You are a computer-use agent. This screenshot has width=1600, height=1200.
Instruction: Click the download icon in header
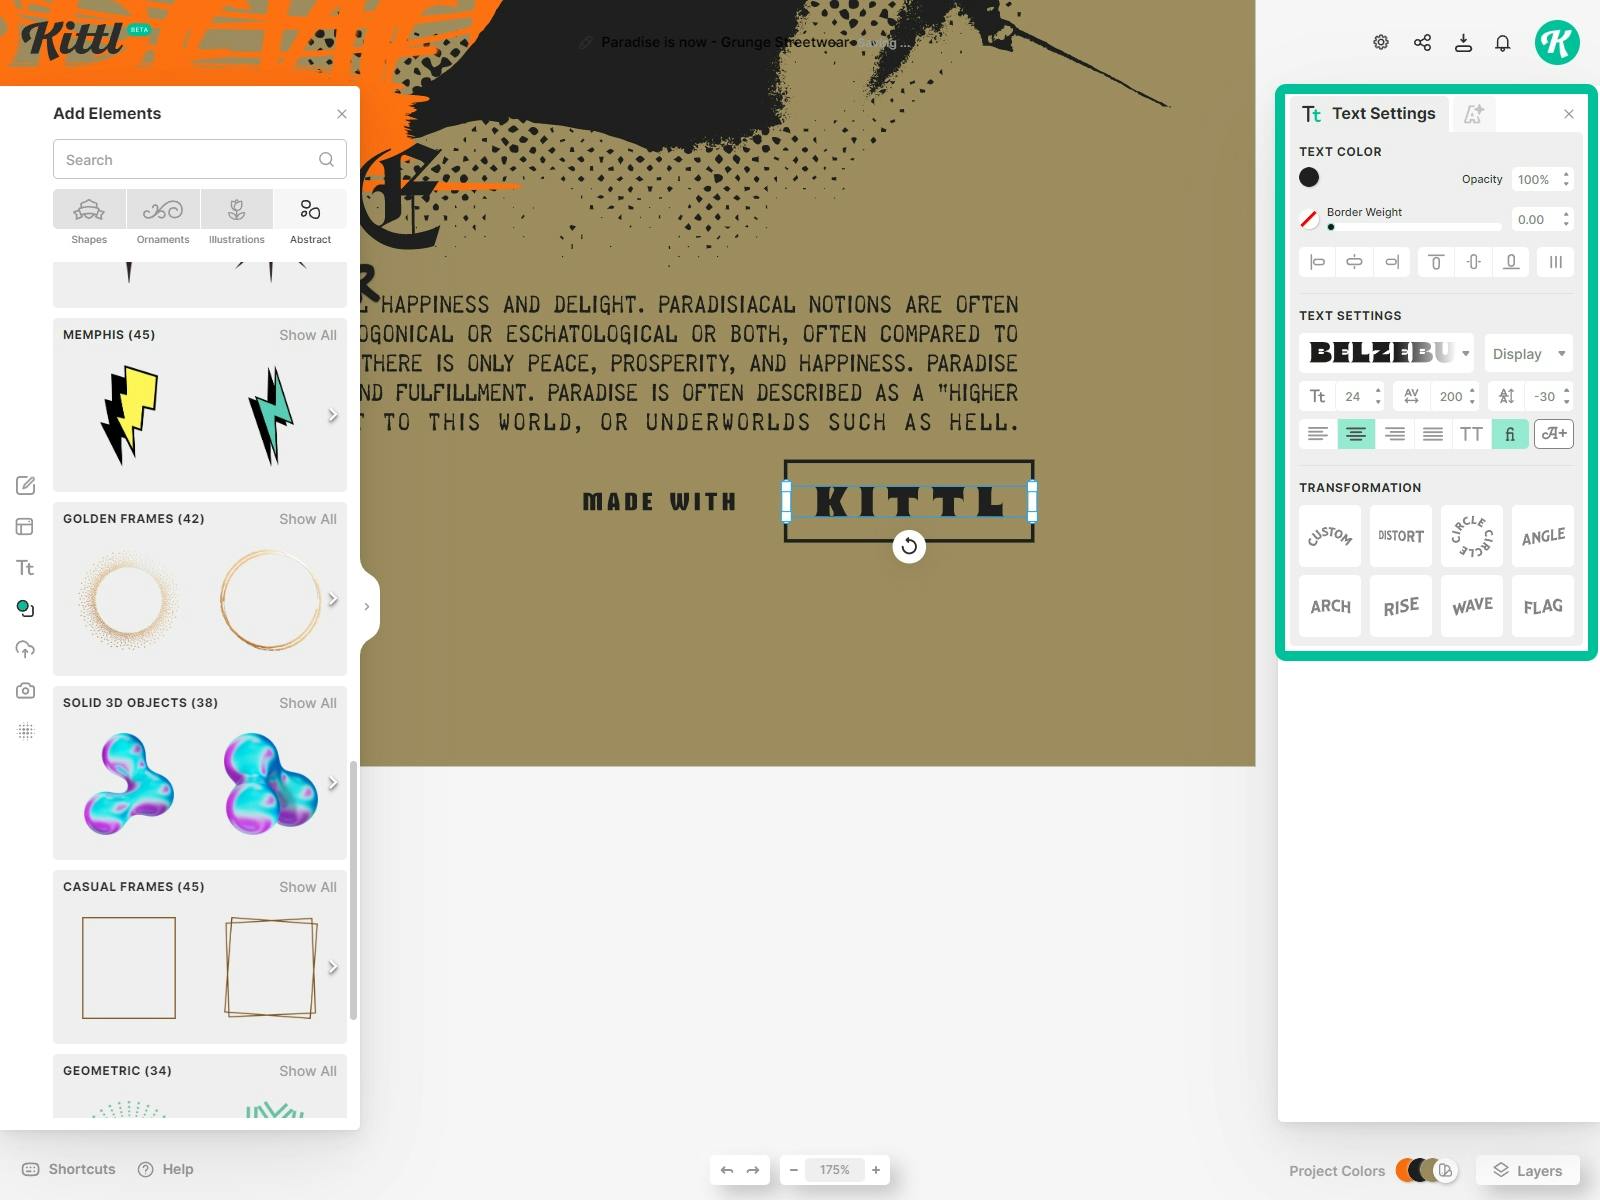tap(1463, 42)
